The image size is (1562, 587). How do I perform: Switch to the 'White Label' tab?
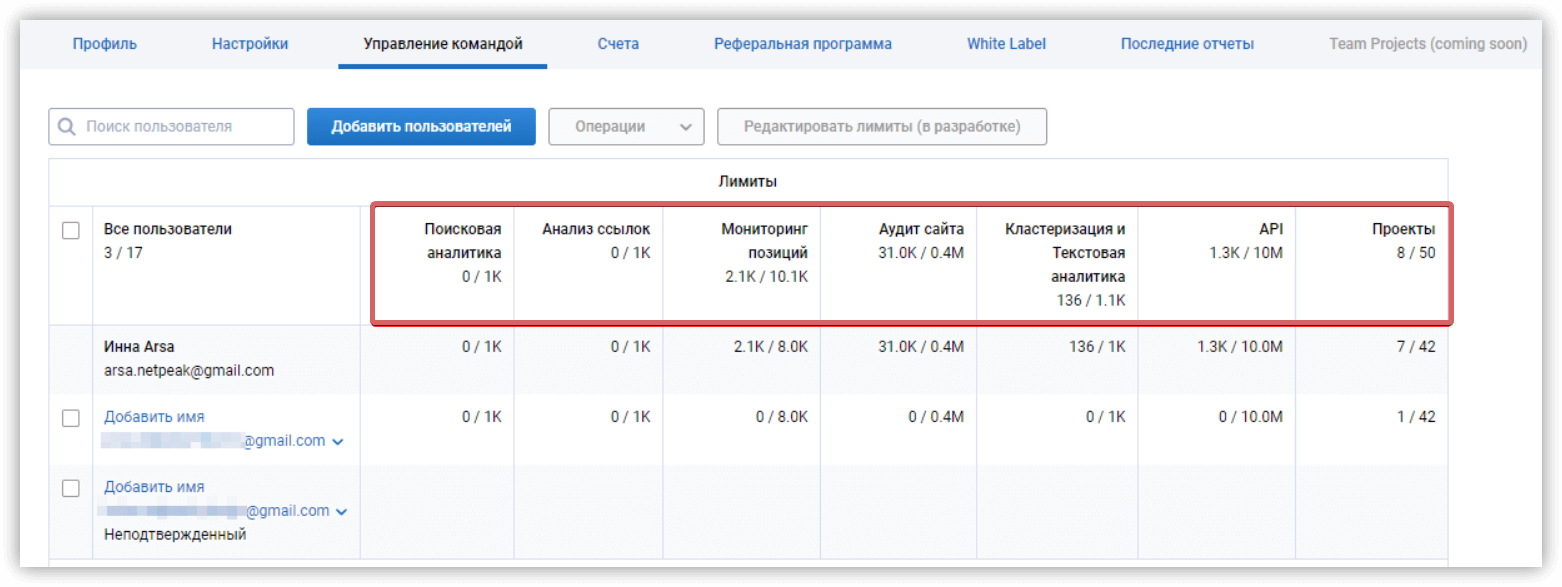pos(1006,44)
